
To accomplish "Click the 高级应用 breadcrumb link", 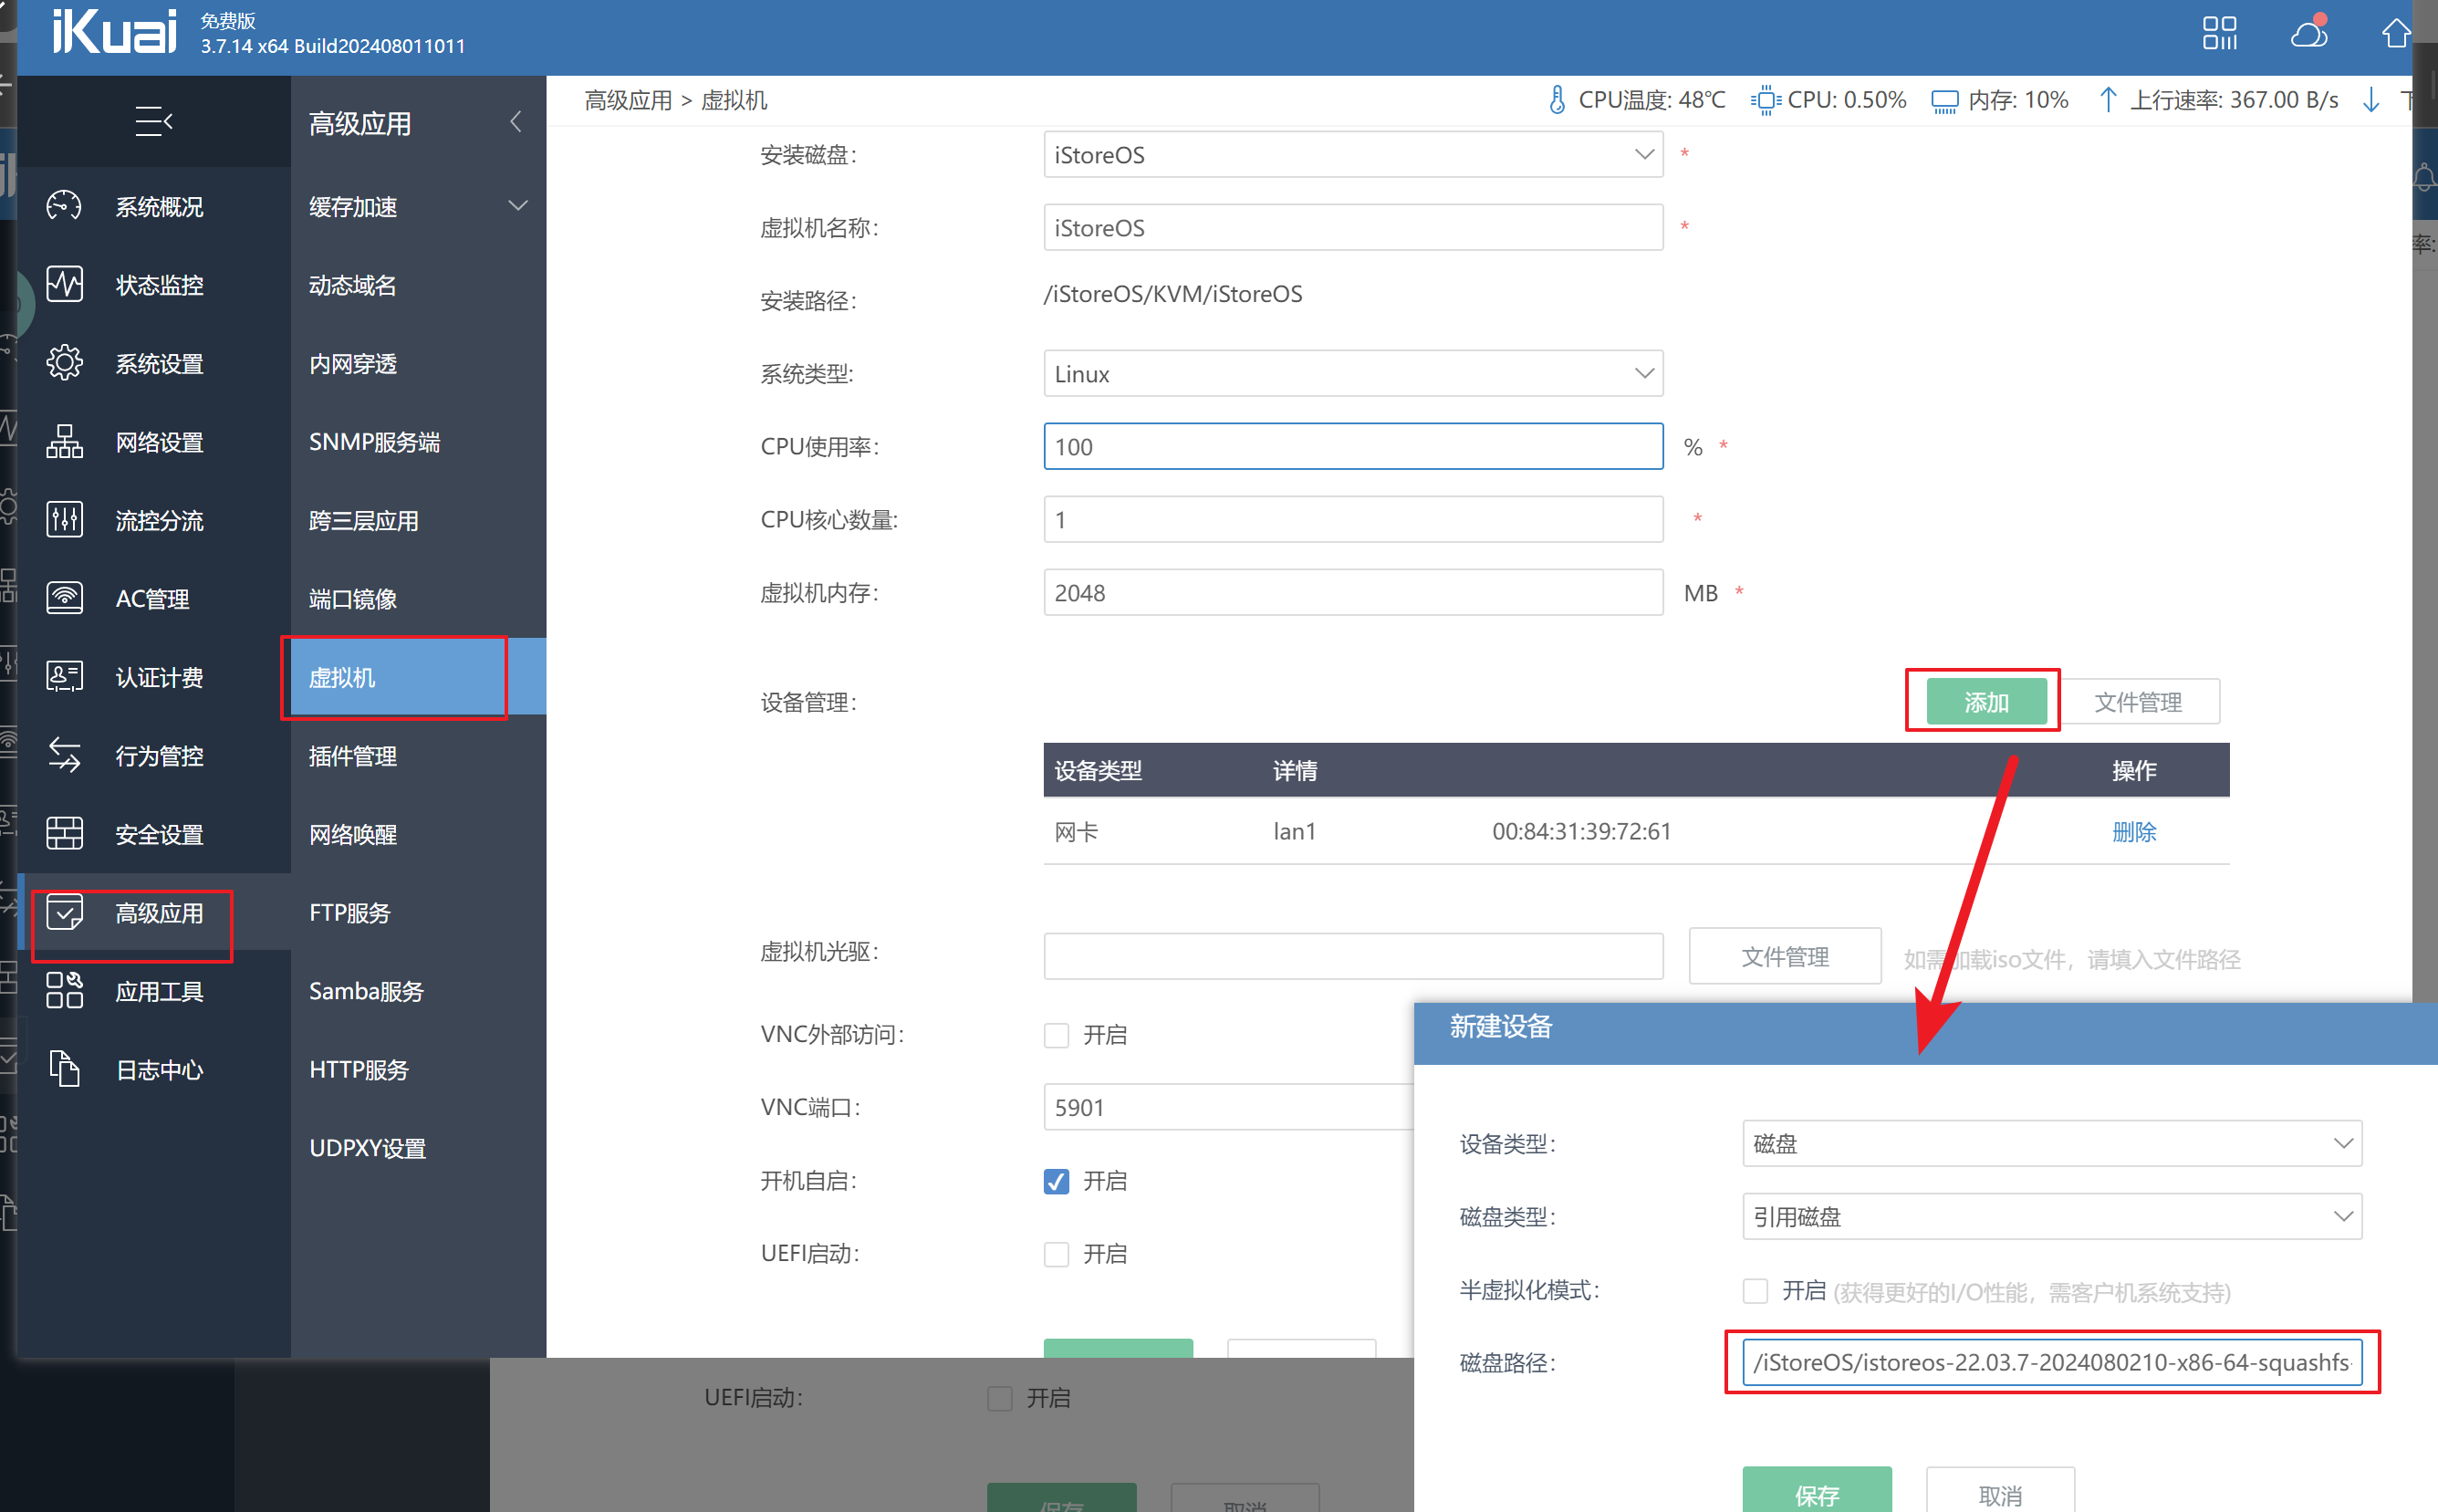I will pyautogui.click(x=628, y=100).
